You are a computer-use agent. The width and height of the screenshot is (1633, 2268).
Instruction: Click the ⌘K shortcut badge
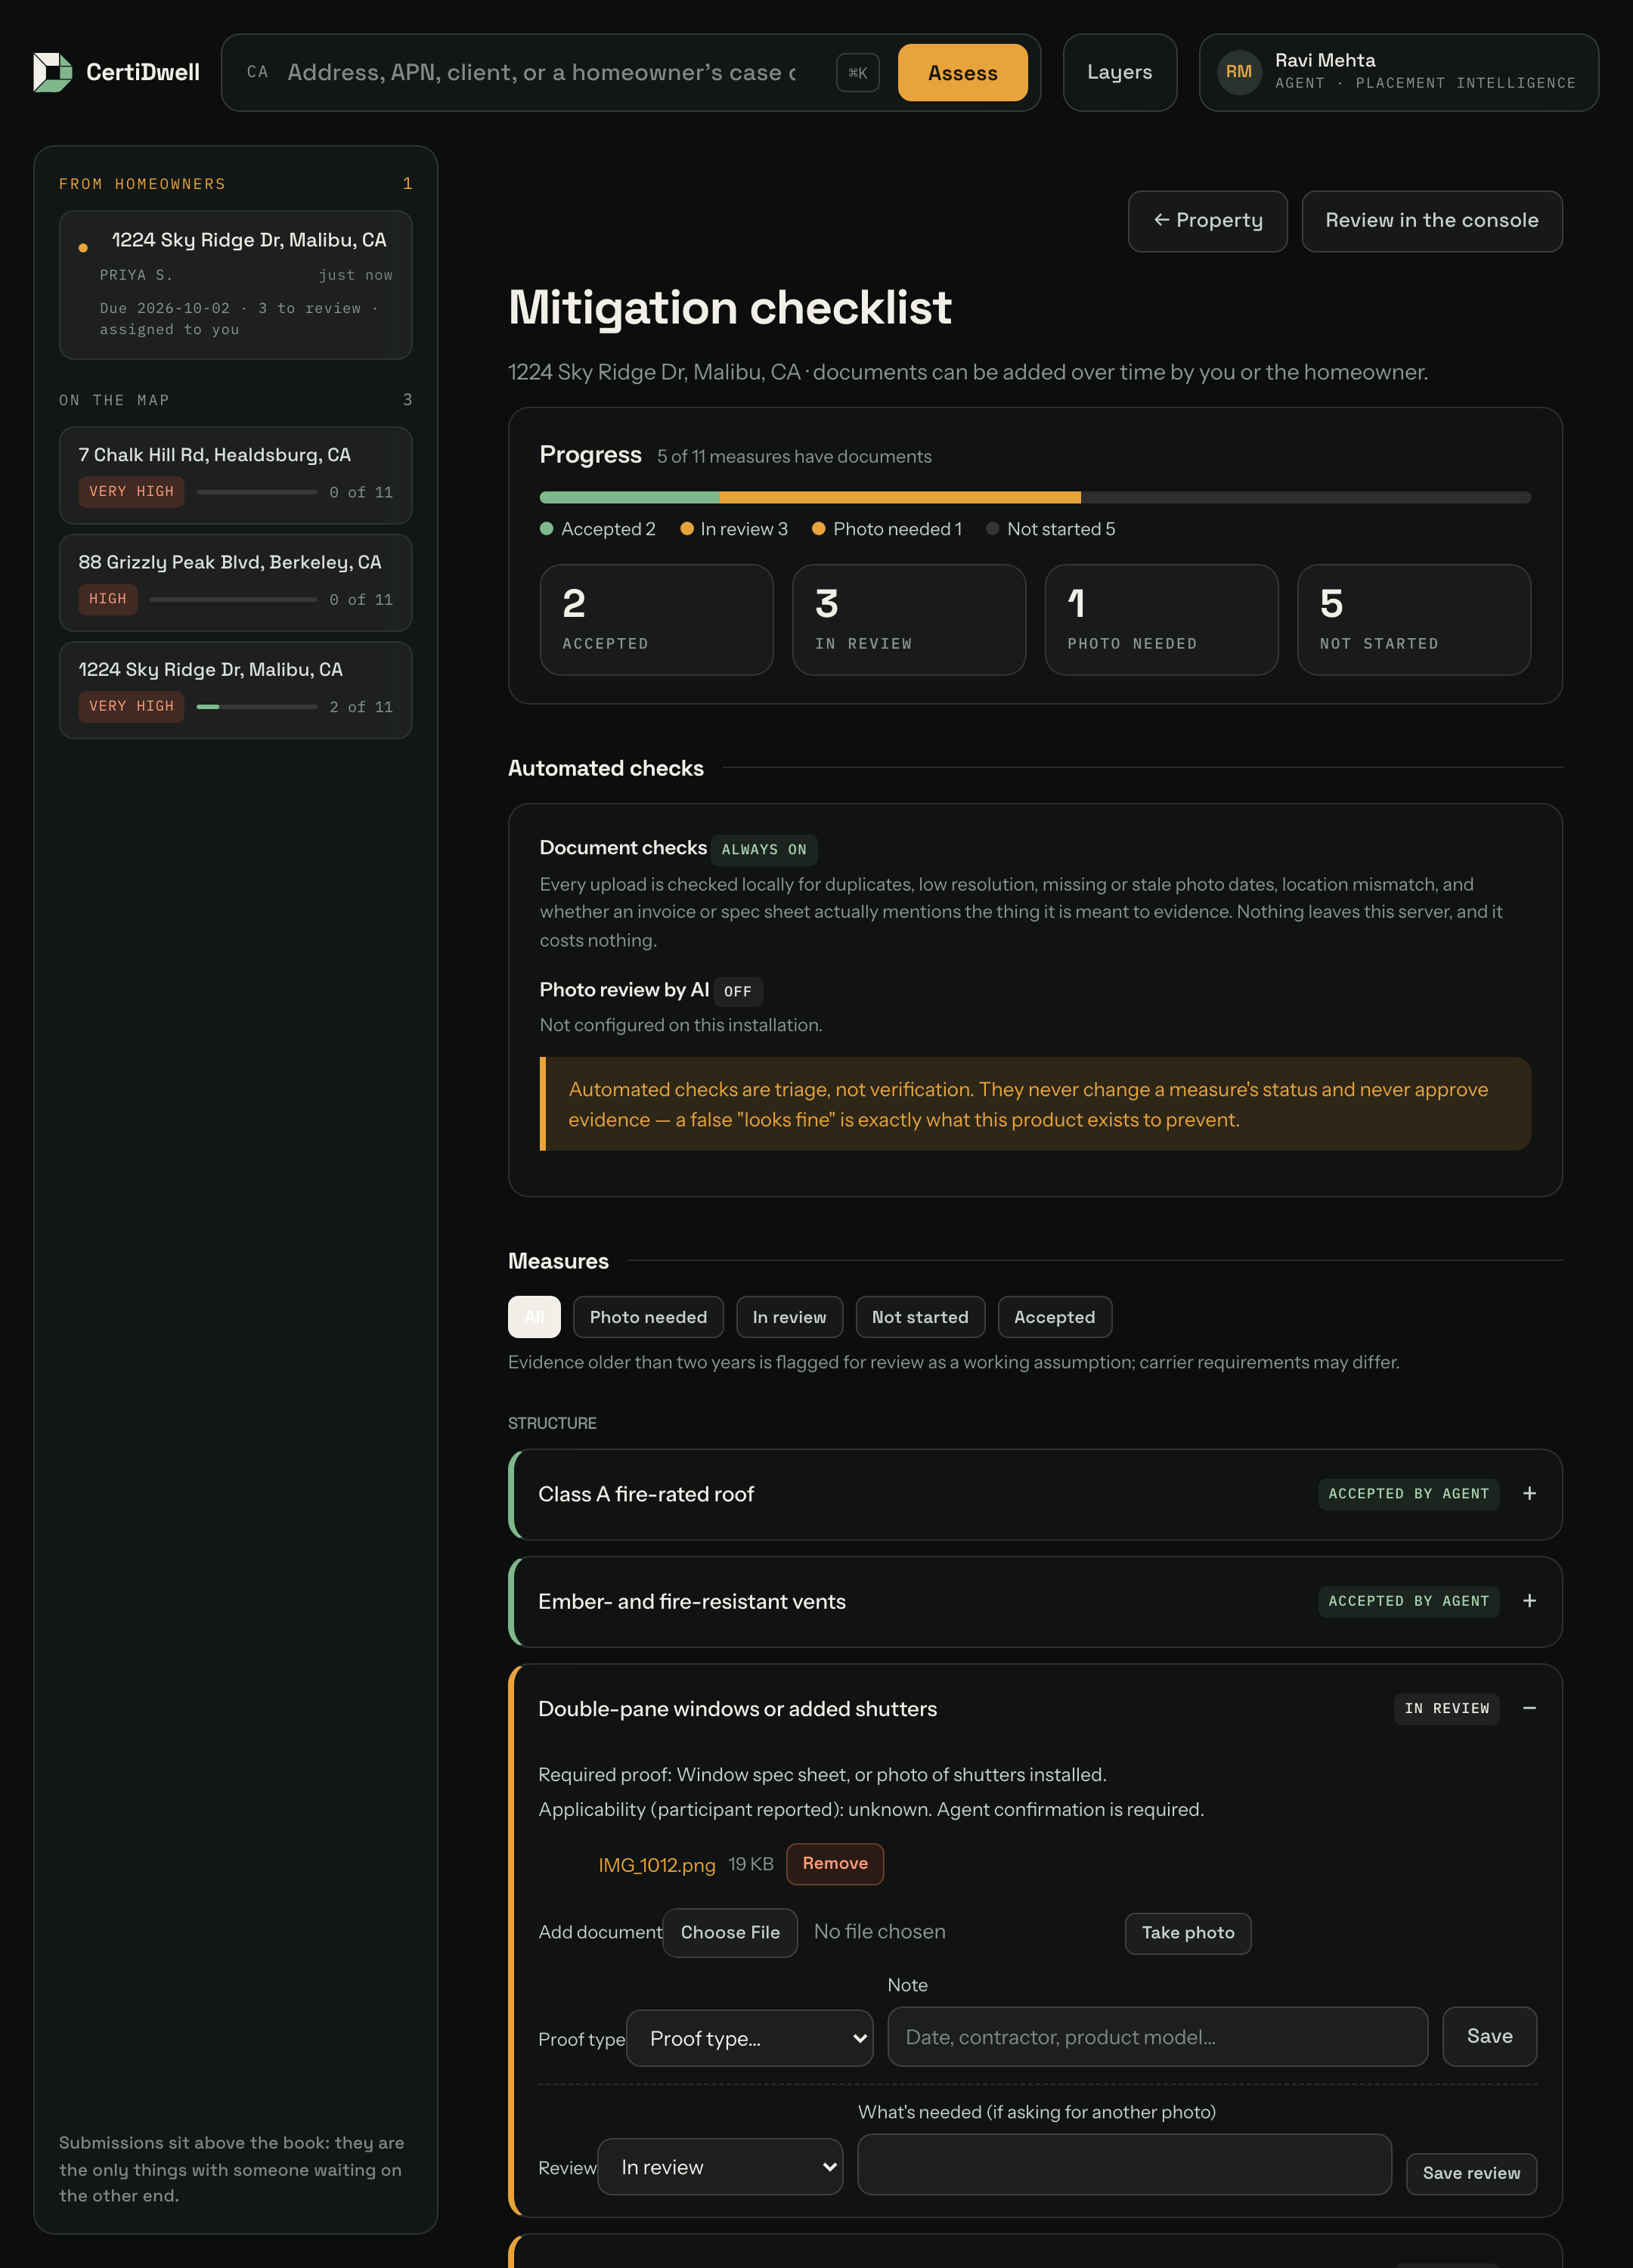[x=857, y=72]
